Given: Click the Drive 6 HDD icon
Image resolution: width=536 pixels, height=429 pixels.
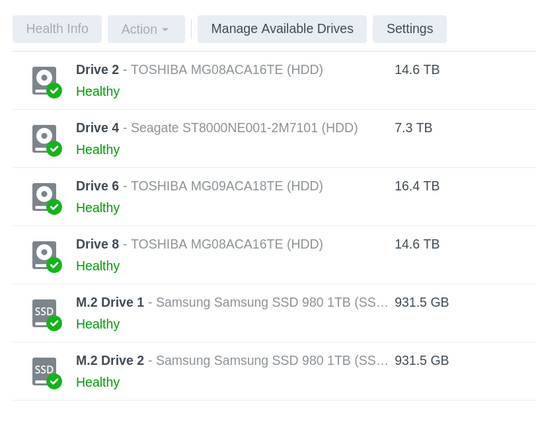Looking at the screenshot, I should (x=44, y=197).
